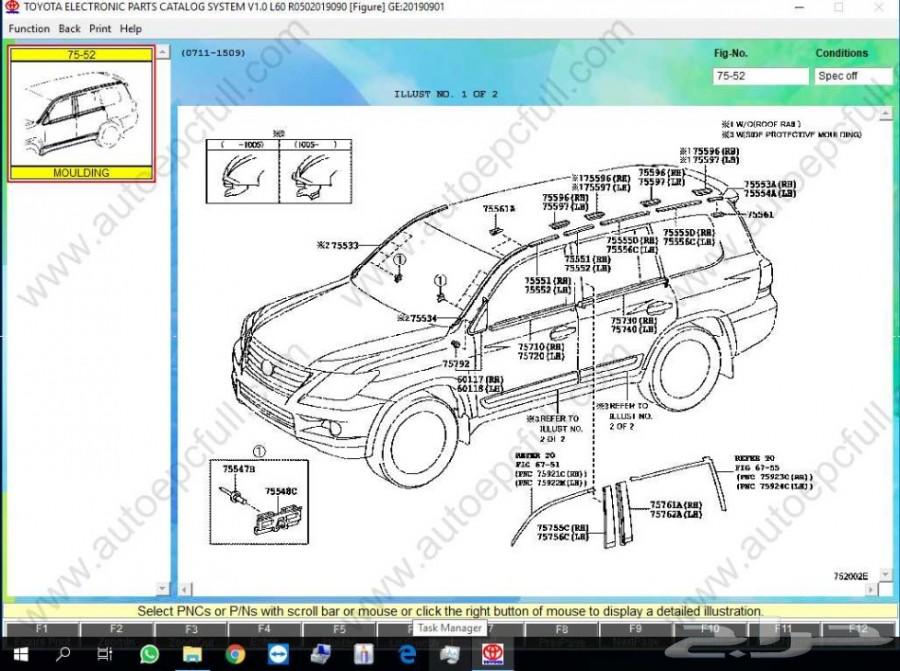Select part number 75534 in the diagram

(424, 318)
